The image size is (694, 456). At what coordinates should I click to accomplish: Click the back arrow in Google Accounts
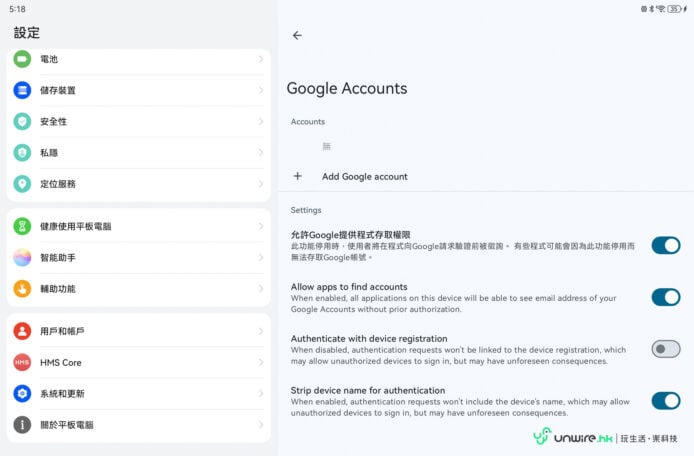point(297,35)
